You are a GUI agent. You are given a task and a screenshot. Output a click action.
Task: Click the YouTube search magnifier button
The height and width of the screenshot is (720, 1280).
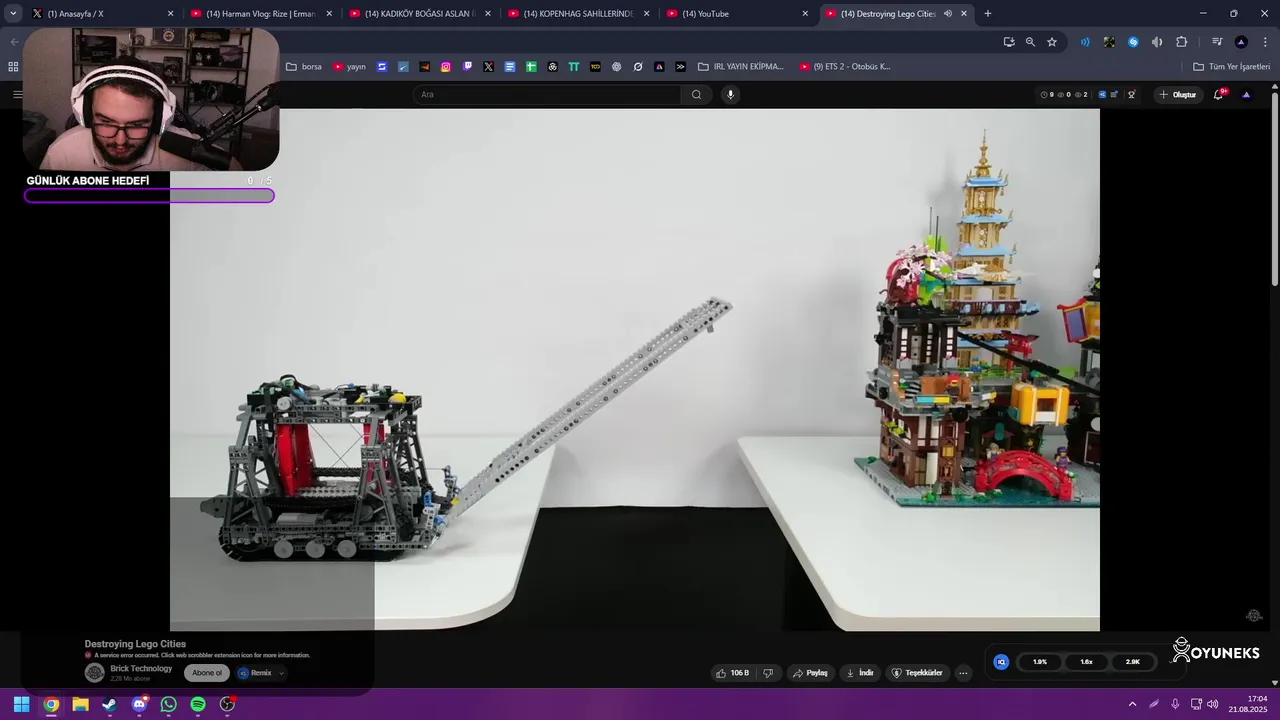pos(697,95)
